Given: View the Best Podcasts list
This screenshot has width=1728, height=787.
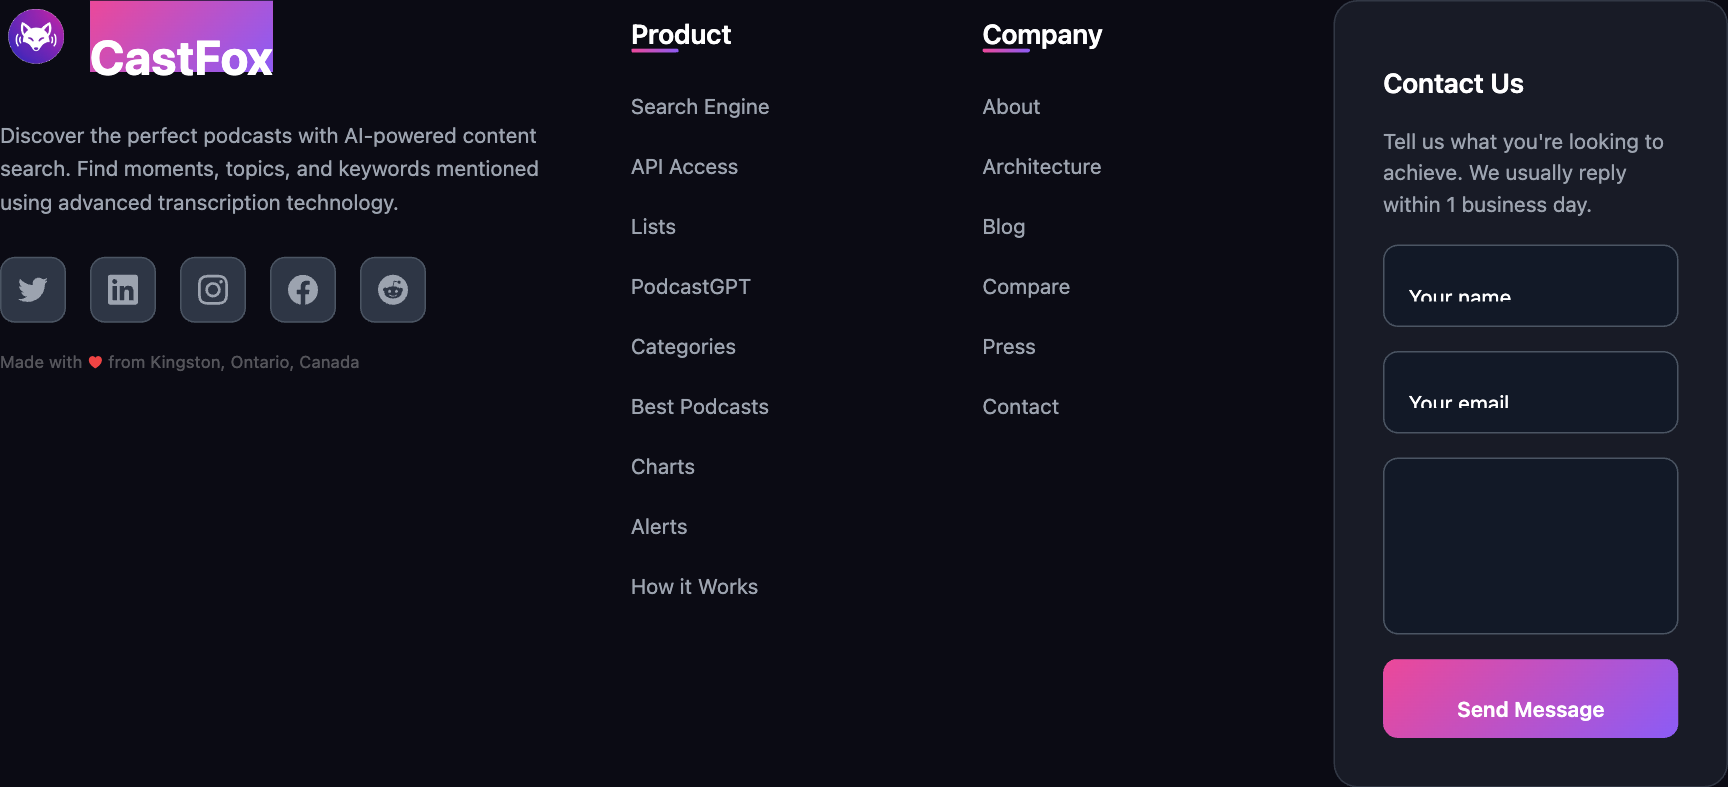Looking at the screenshot, I should coord(699,407).
